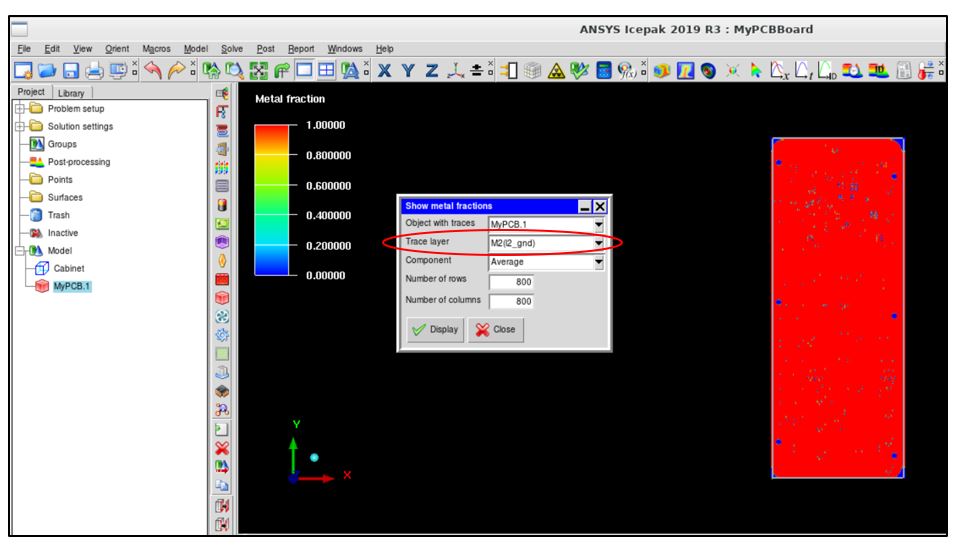Switch to four-window view icon
The image size is (958, 550).
click(326, 70)
